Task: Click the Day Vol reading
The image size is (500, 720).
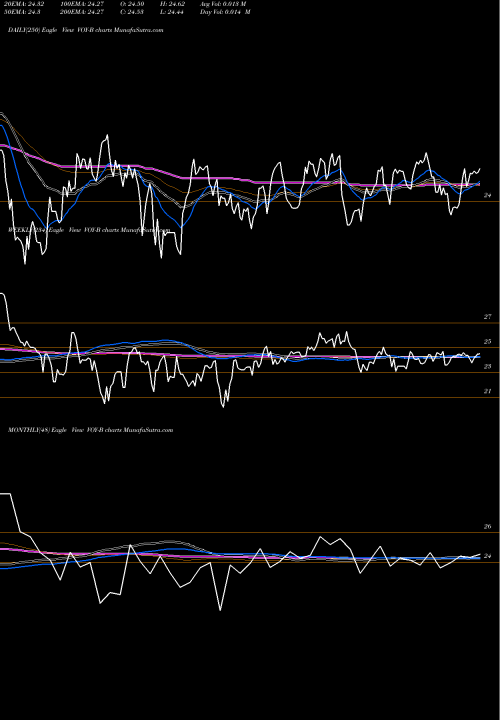Action: pos(225,12)
